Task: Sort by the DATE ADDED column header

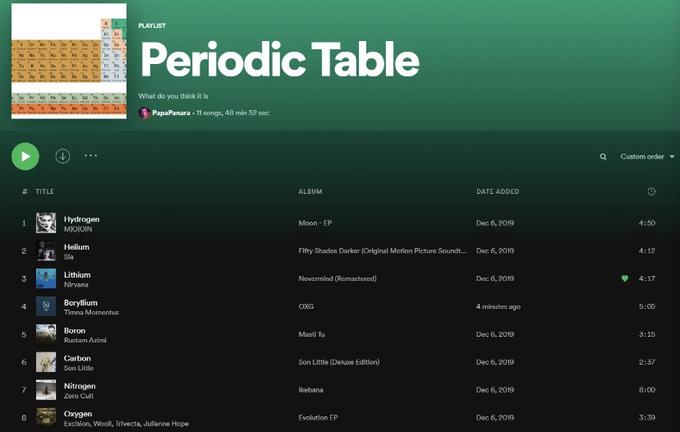Action: pyautogui.click(x=497, y=191)
